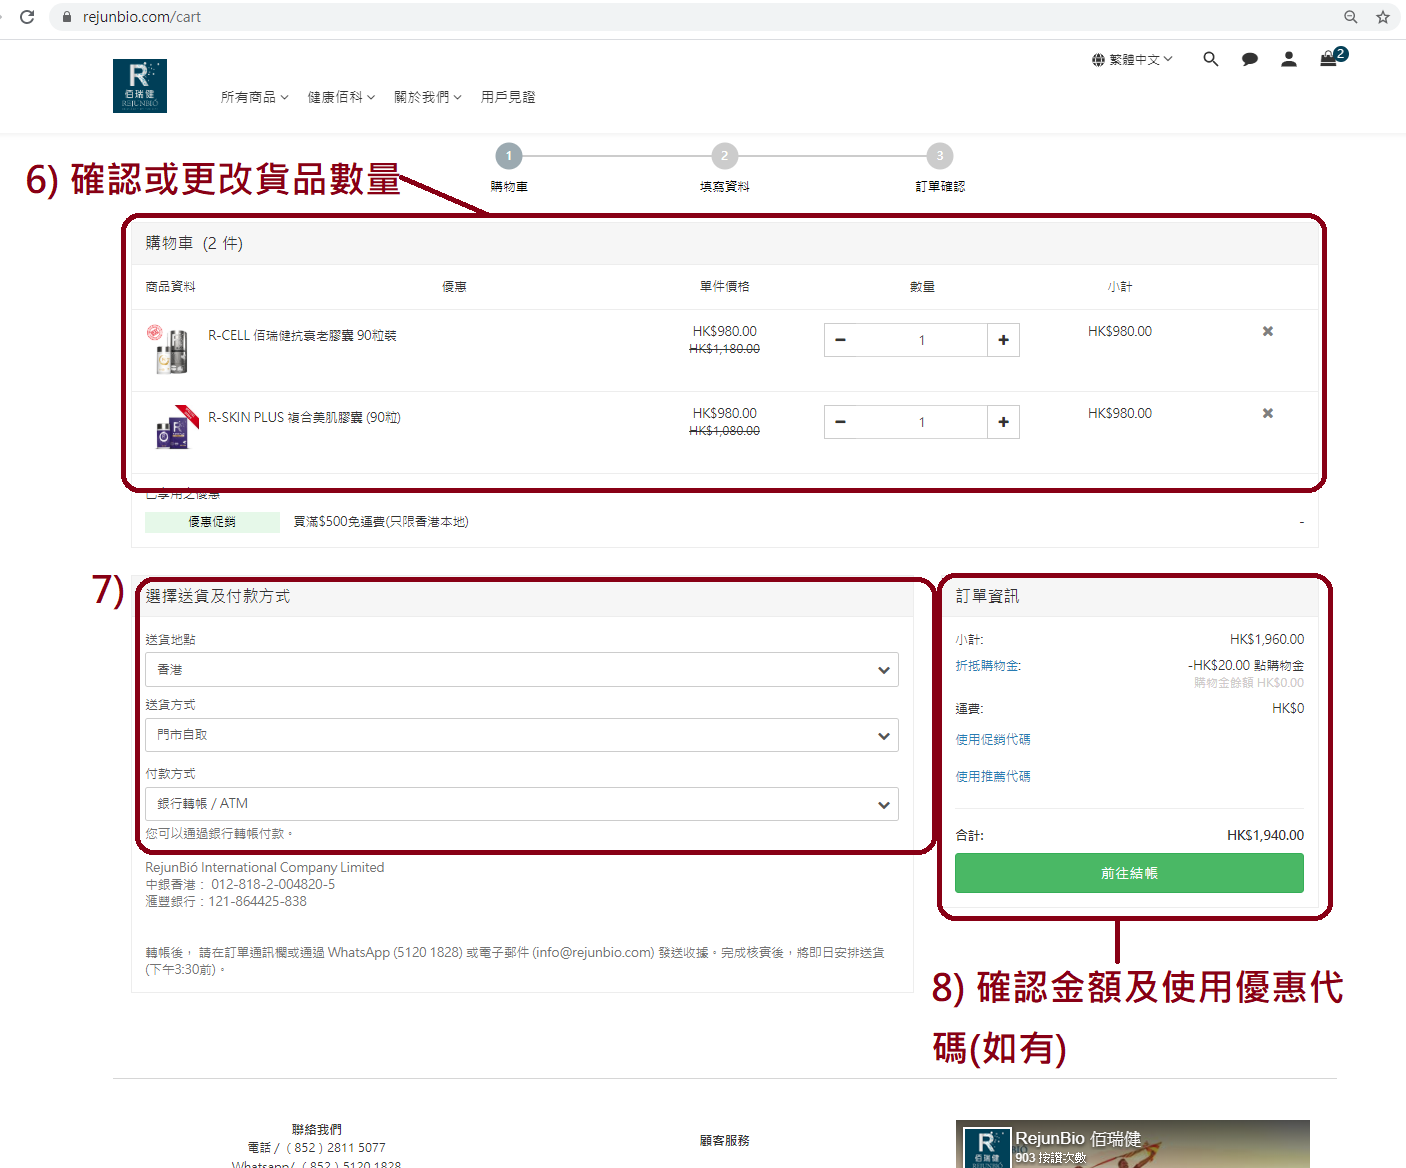Click the subtotal HK$1,960.00 in order info

pyautogui.click(x=1267, y=639)
